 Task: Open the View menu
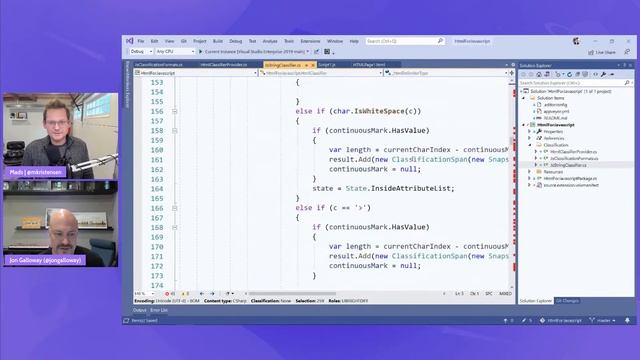(x=169, y=41)
